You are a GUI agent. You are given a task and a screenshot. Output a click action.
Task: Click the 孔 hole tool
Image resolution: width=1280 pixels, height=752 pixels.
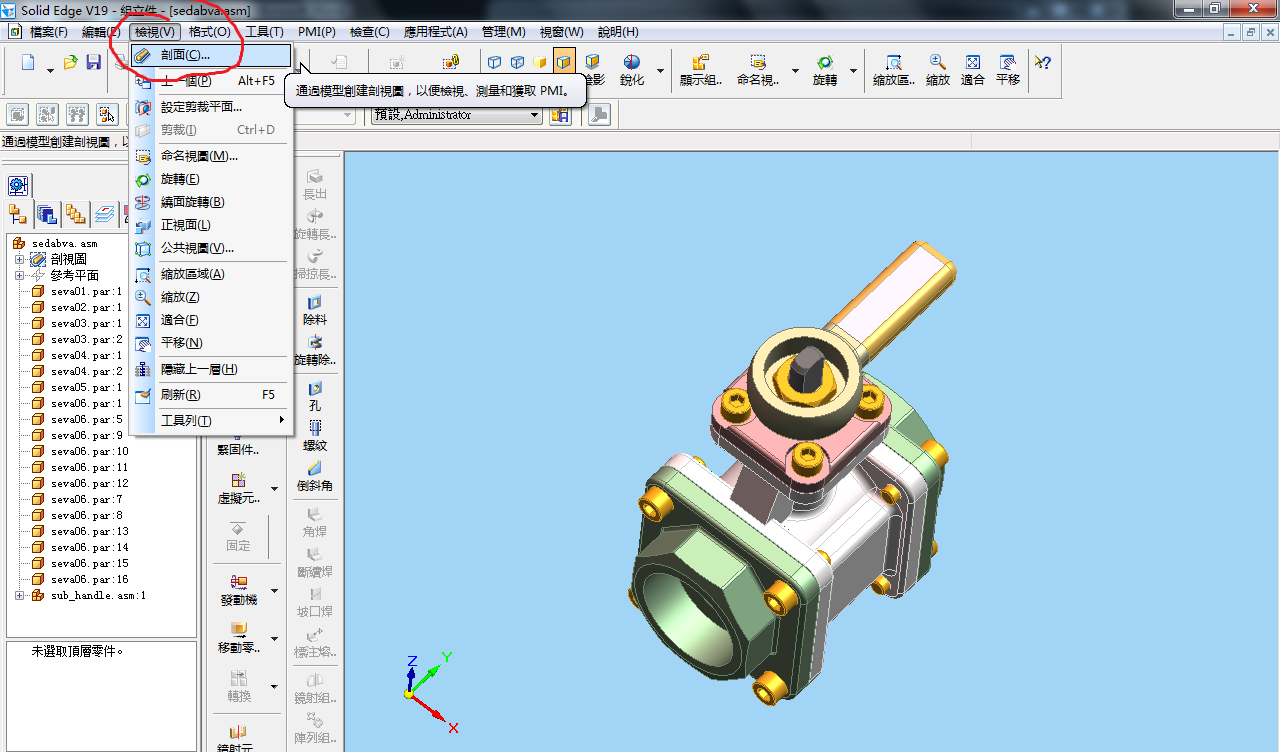315,396
